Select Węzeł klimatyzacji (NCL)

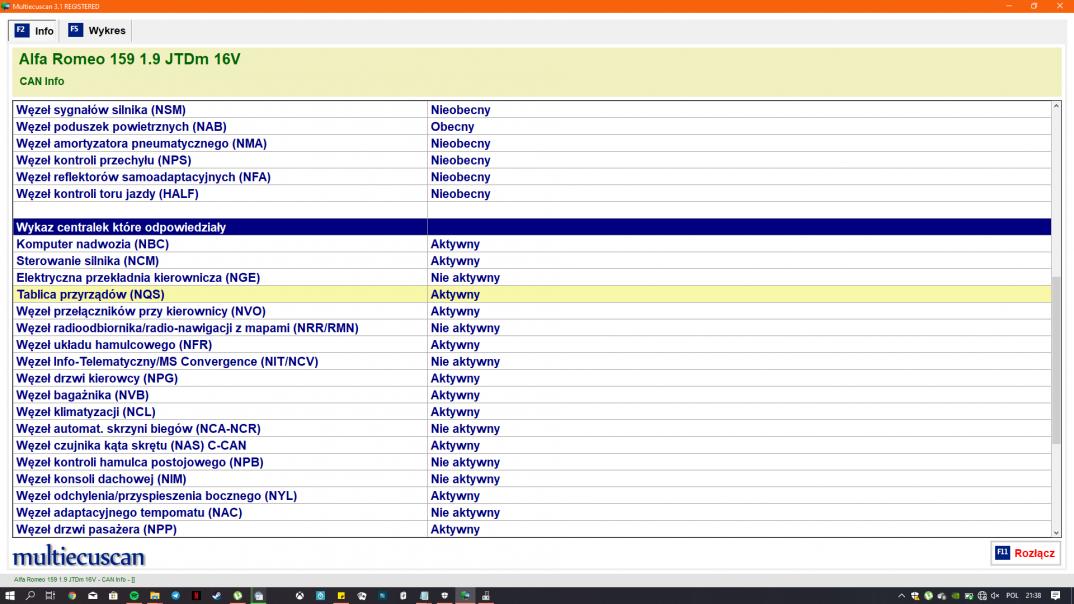point(532,412)
